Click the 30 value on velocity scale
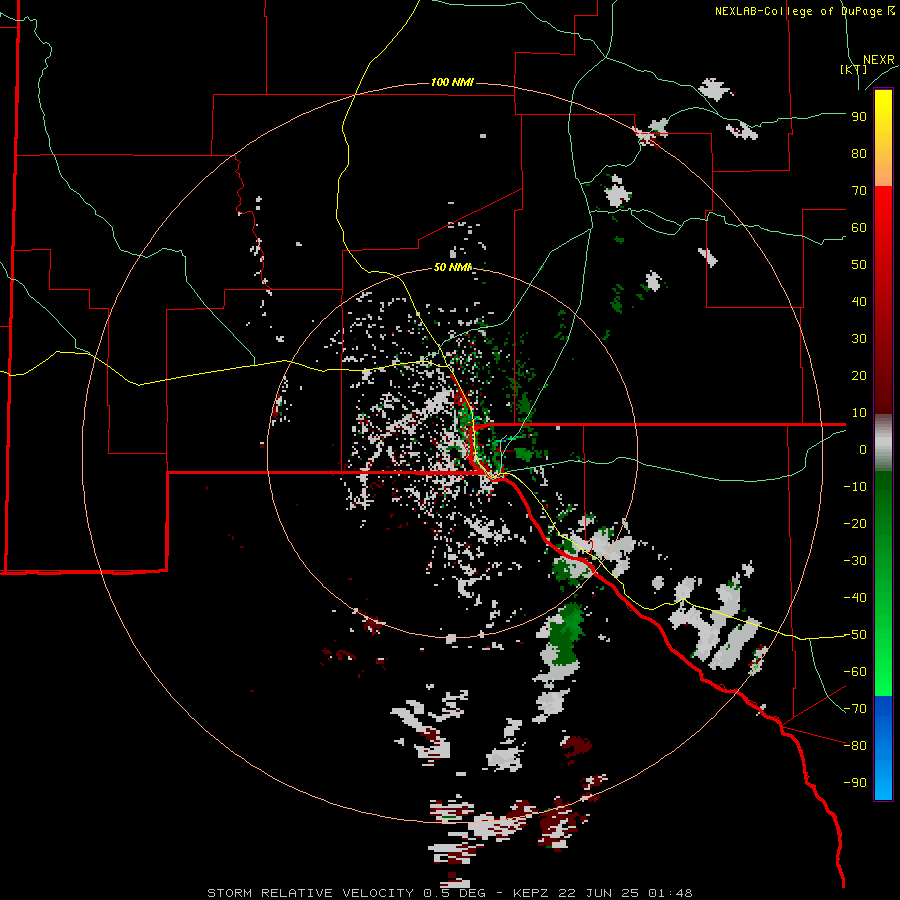The height and width of the screenshot is (900, 900). point(859,339)
